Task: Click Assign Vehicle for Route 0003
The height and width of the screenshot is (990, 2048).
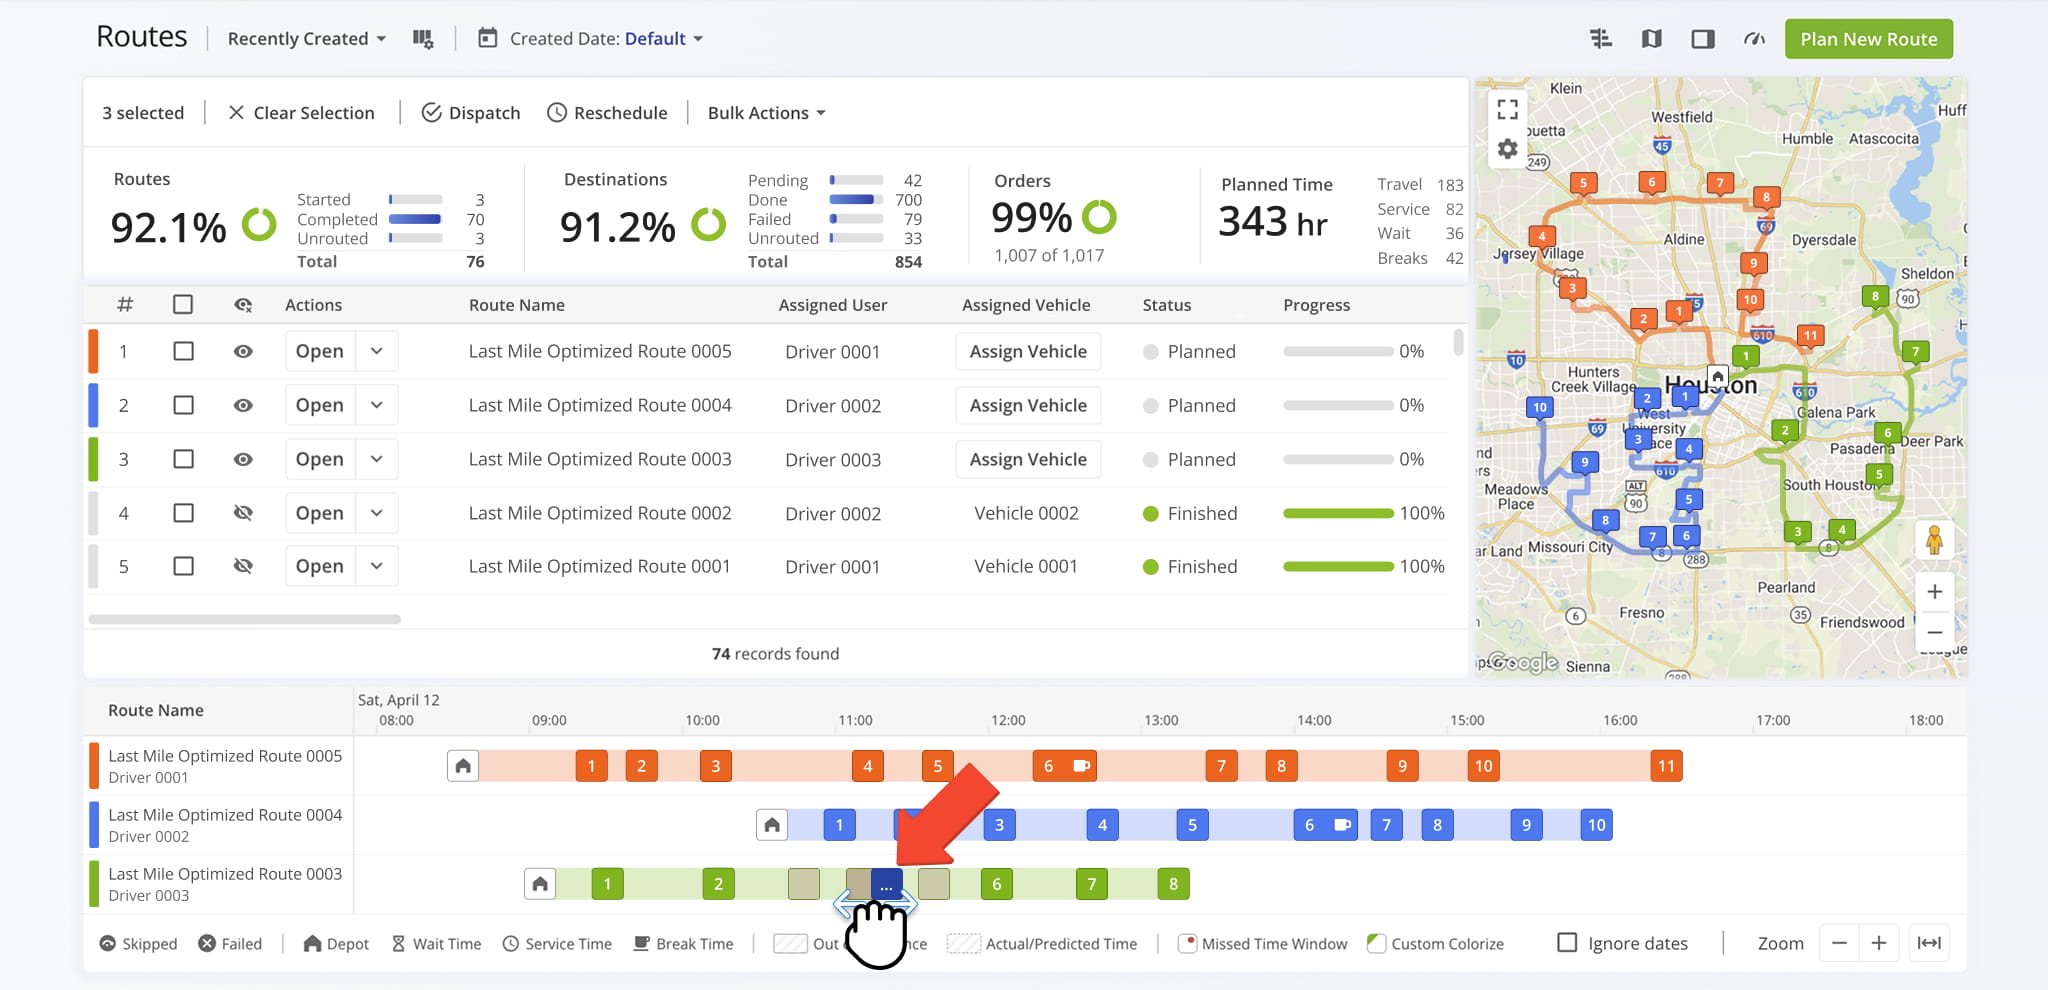Action: (x=1028, y=459)
